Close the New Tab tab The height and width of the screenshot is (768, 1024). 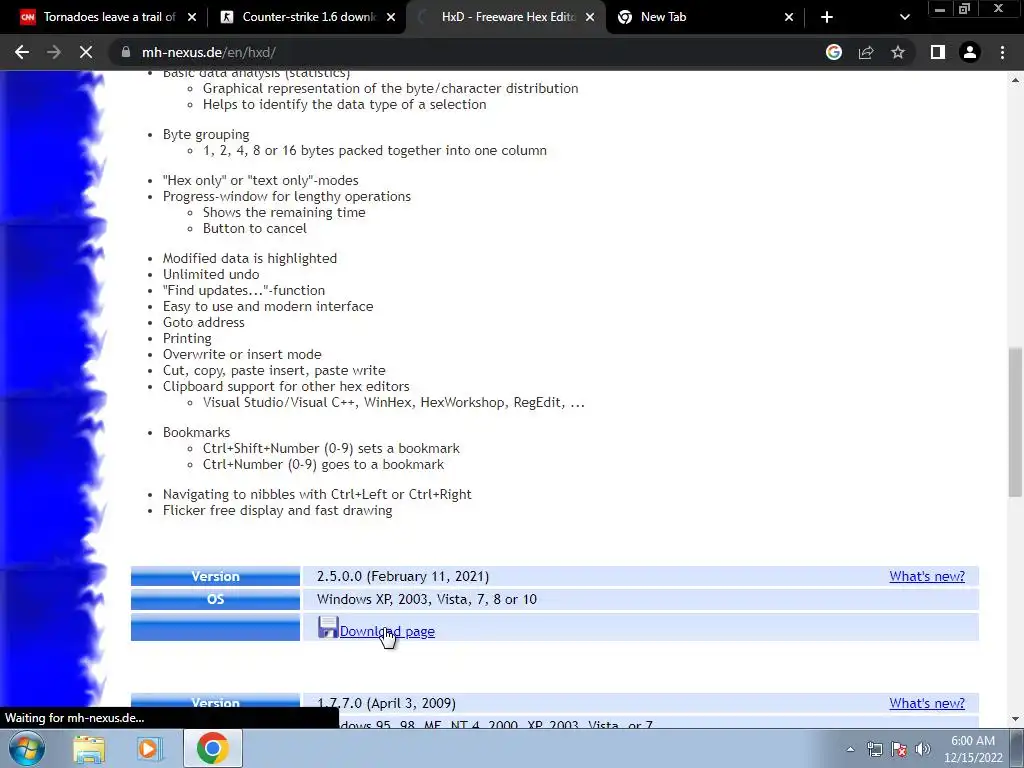pyautogui.click(x=788, y=17)
